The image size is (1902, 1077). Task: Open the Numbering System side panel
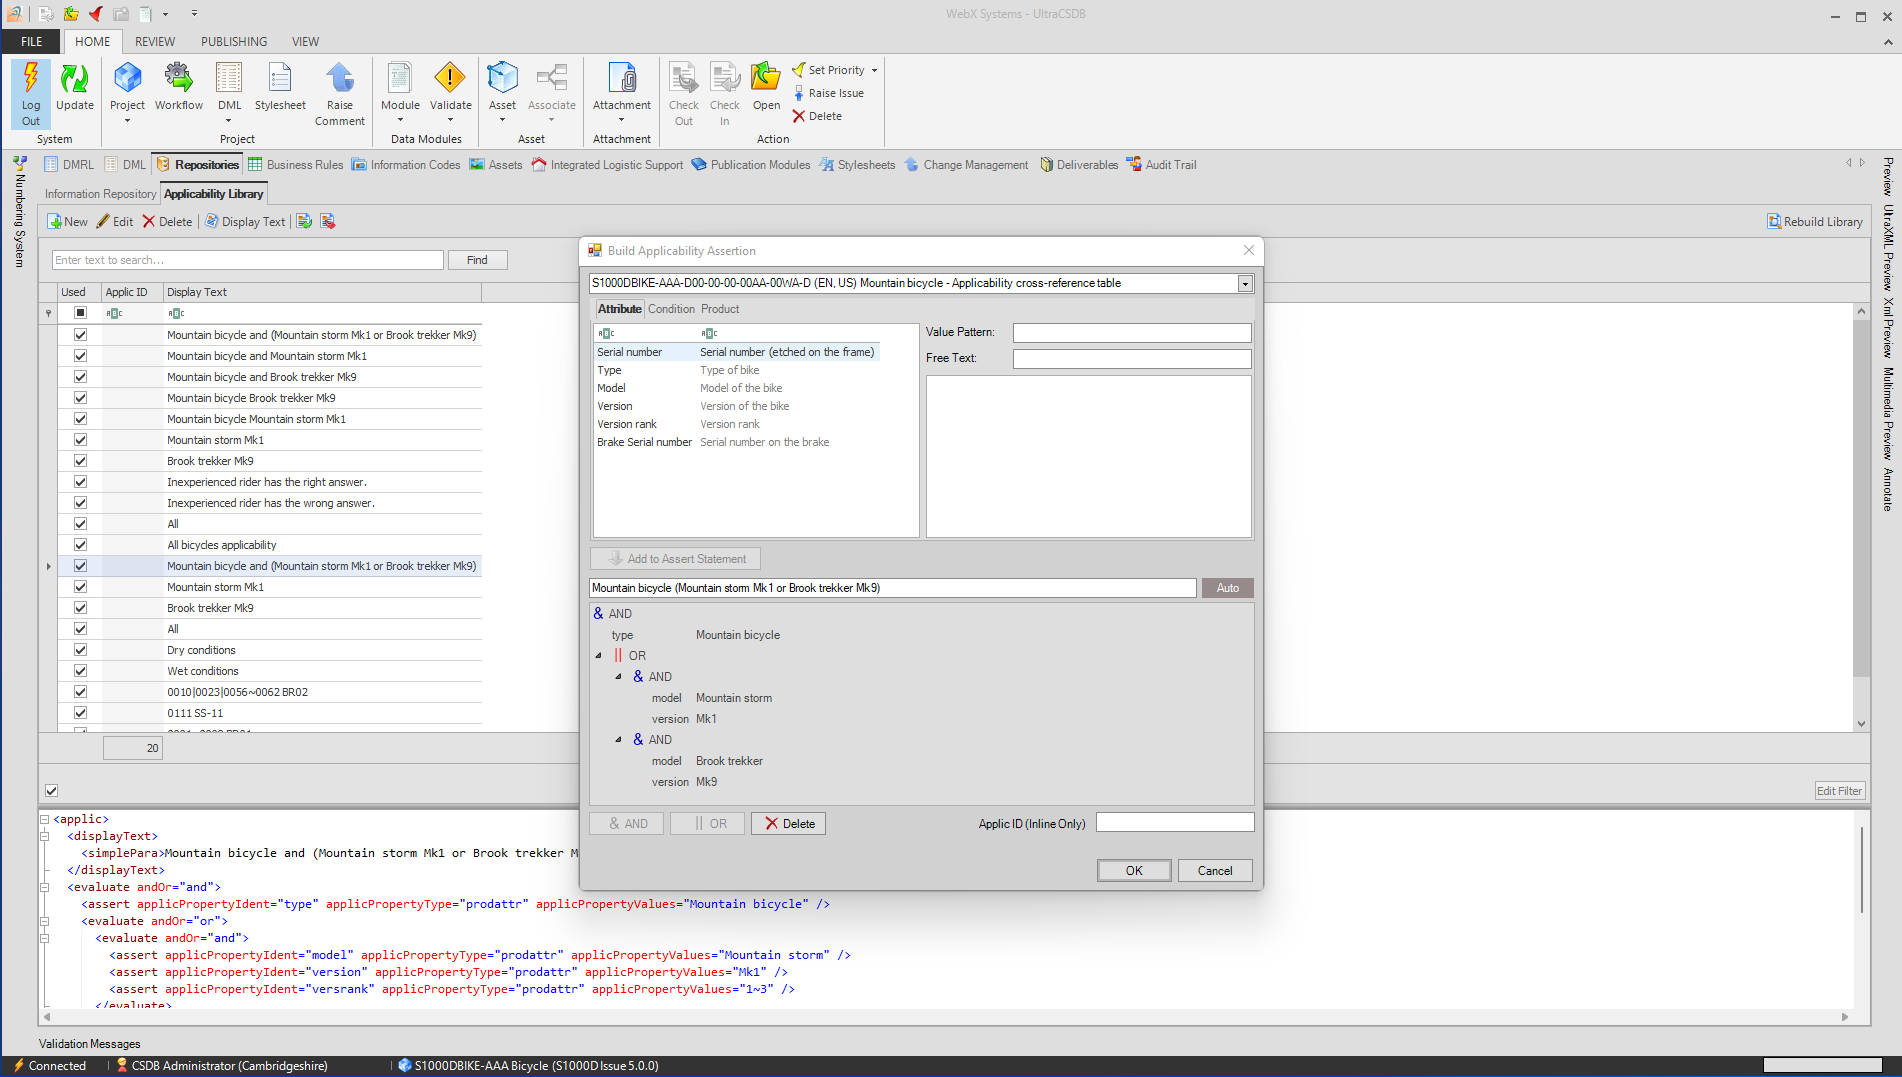click(19, 212)
